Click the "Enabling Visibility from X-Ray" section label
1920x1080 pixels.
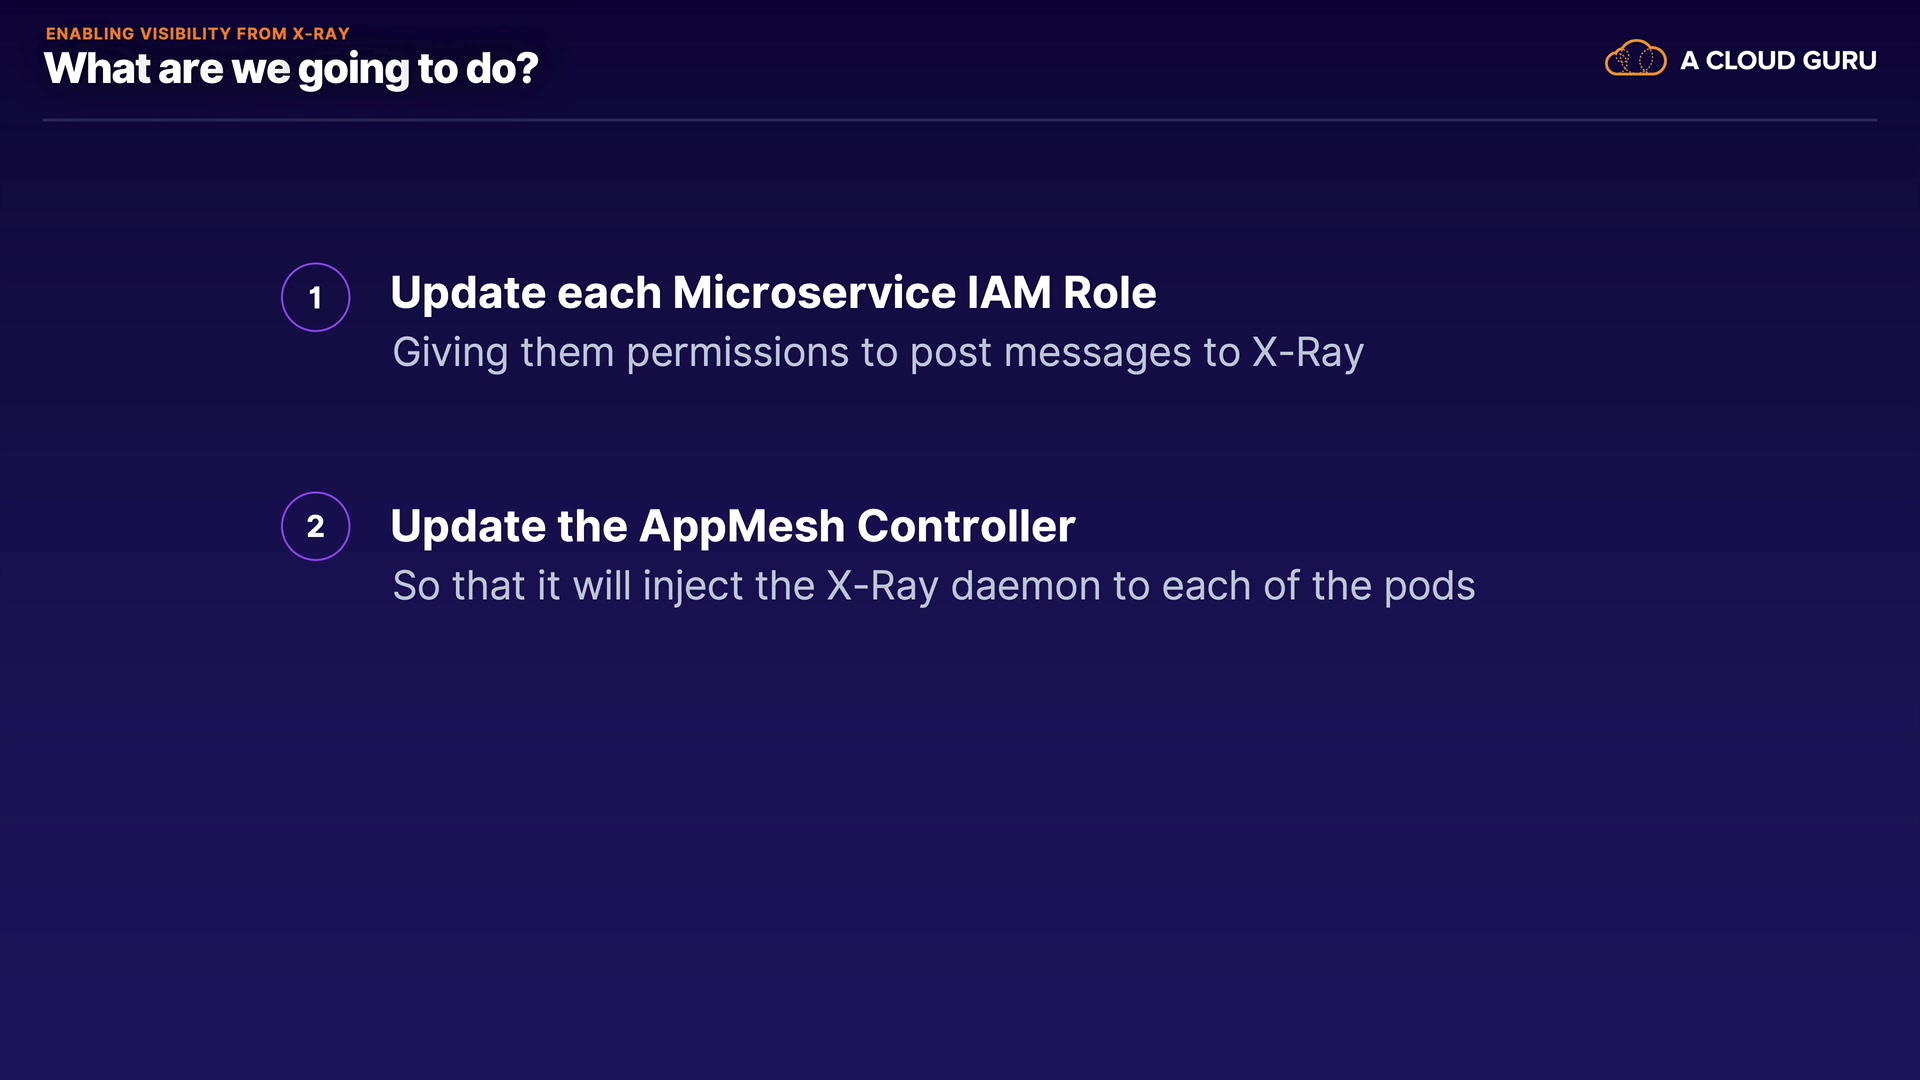click(197, 33)
